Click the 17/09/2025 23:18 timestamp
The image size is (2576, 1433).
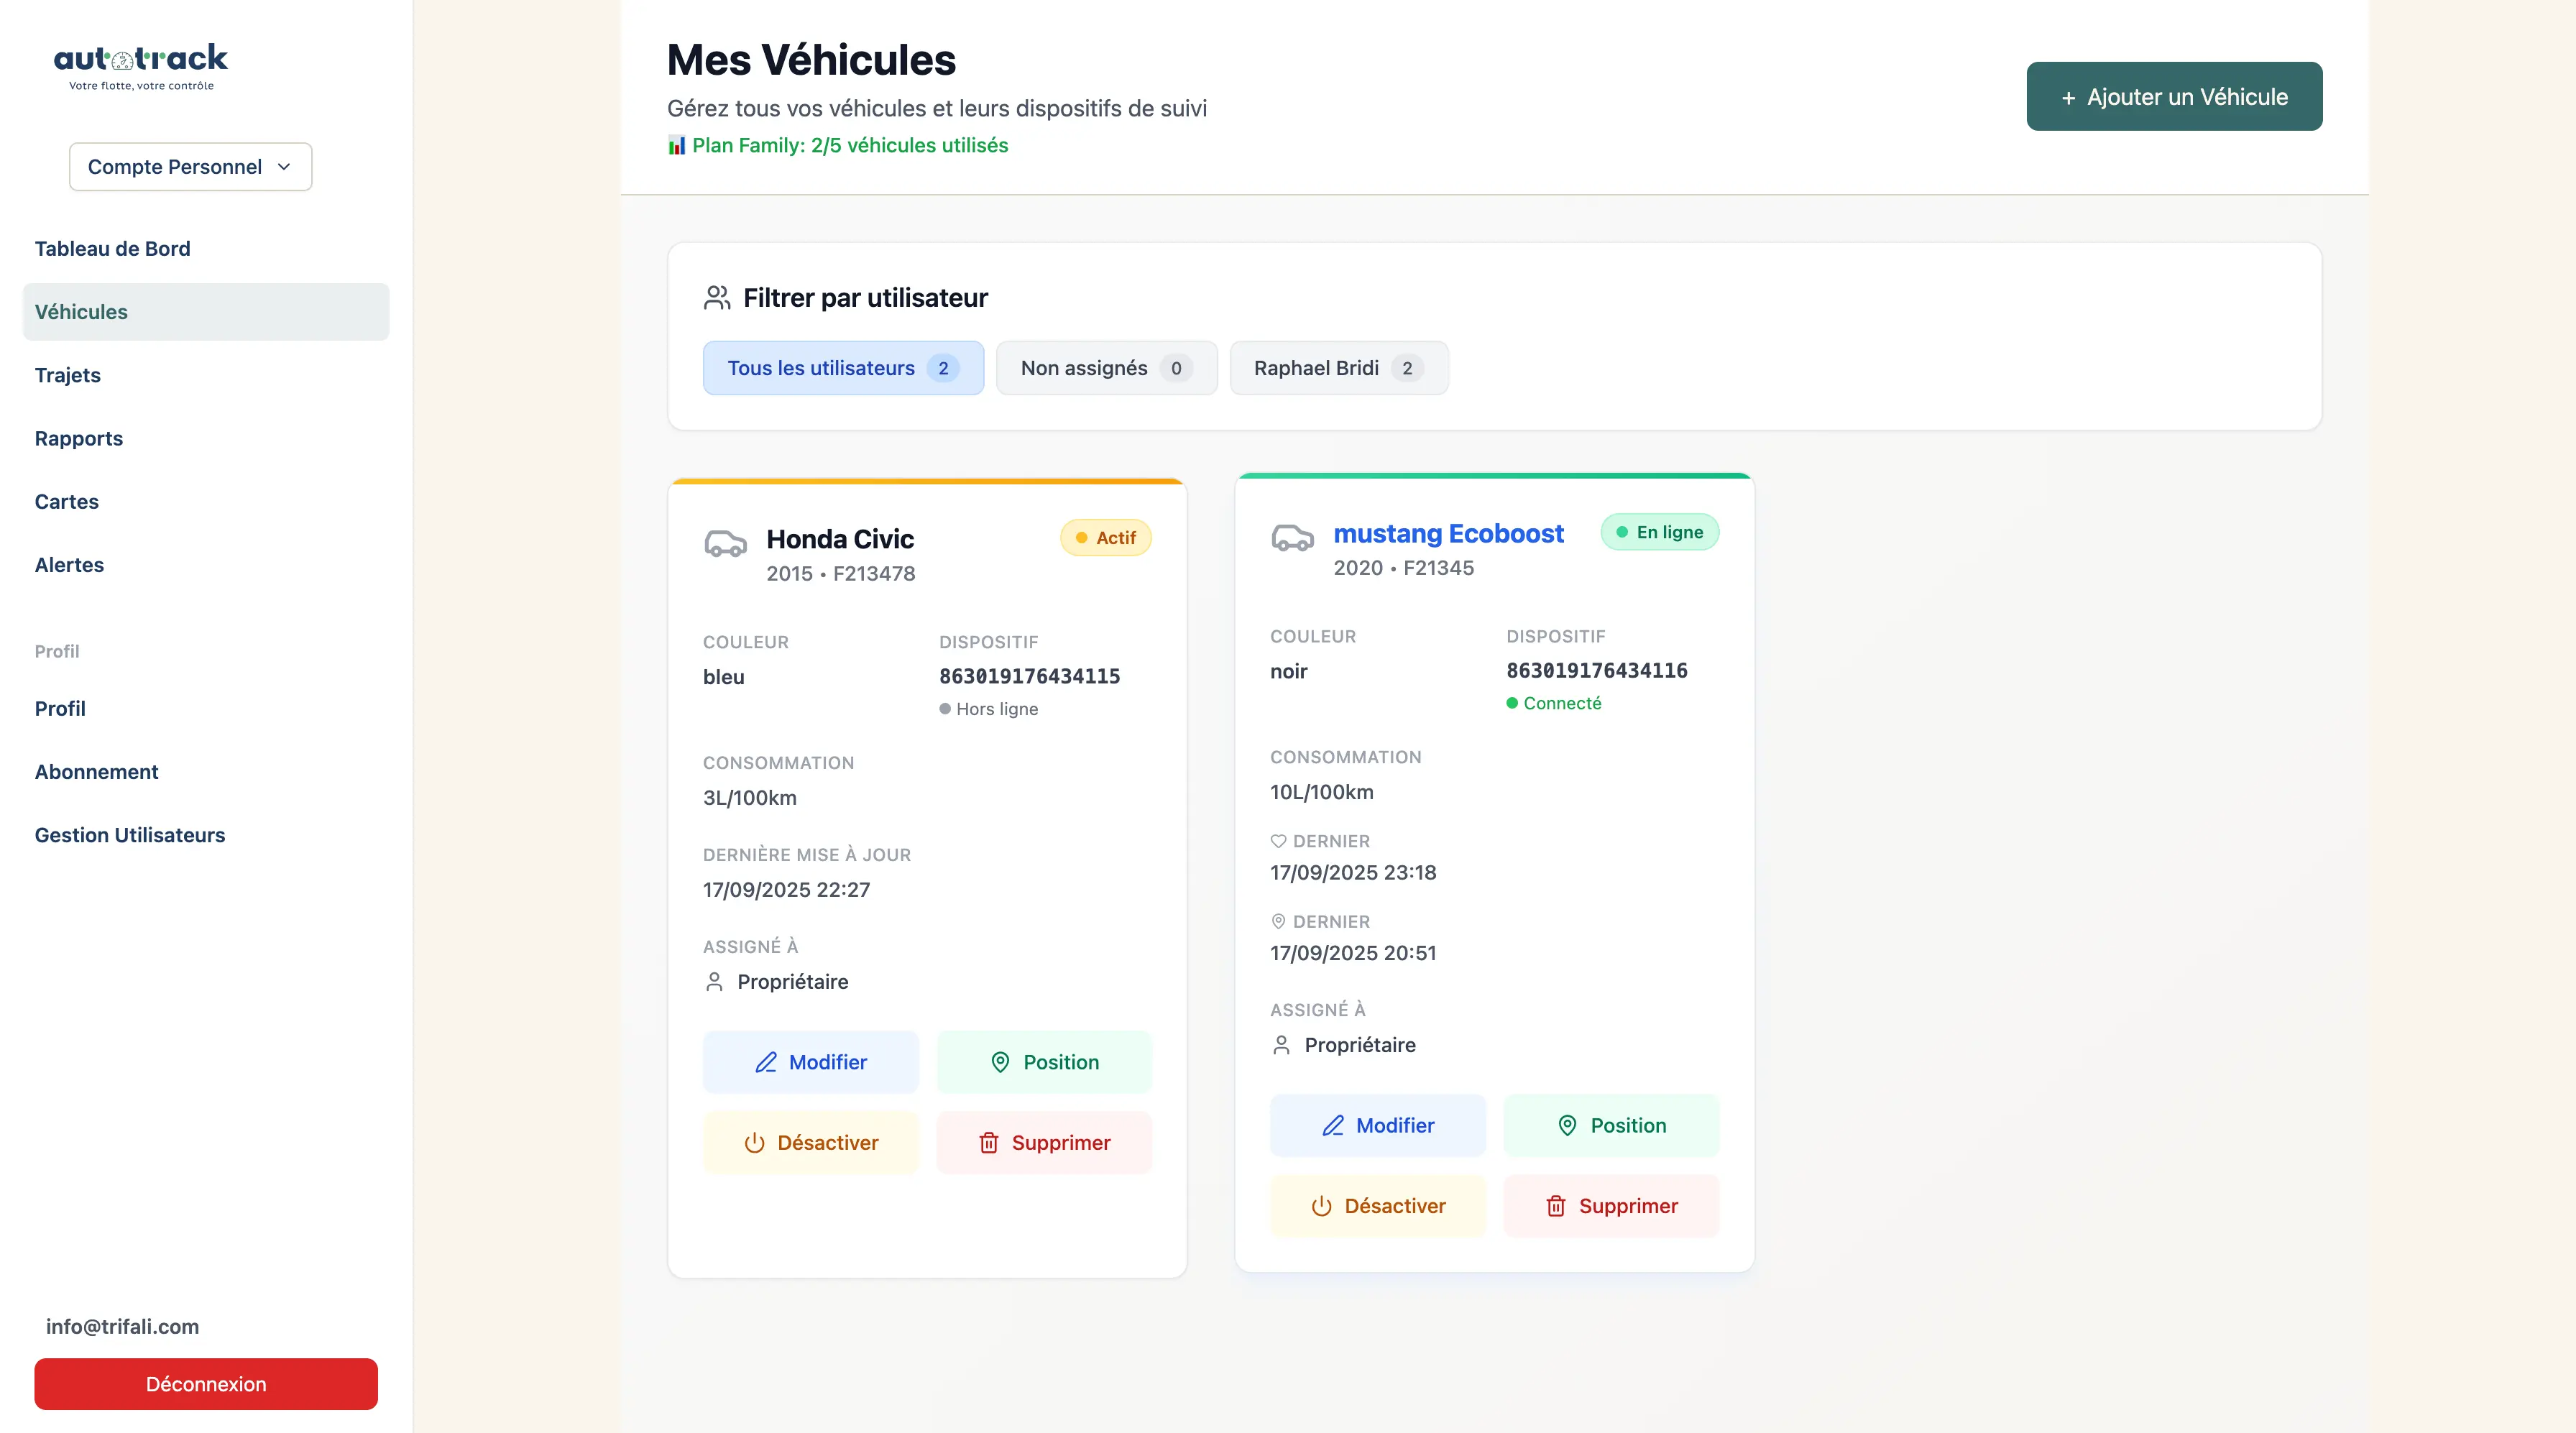click(1353, 873)
